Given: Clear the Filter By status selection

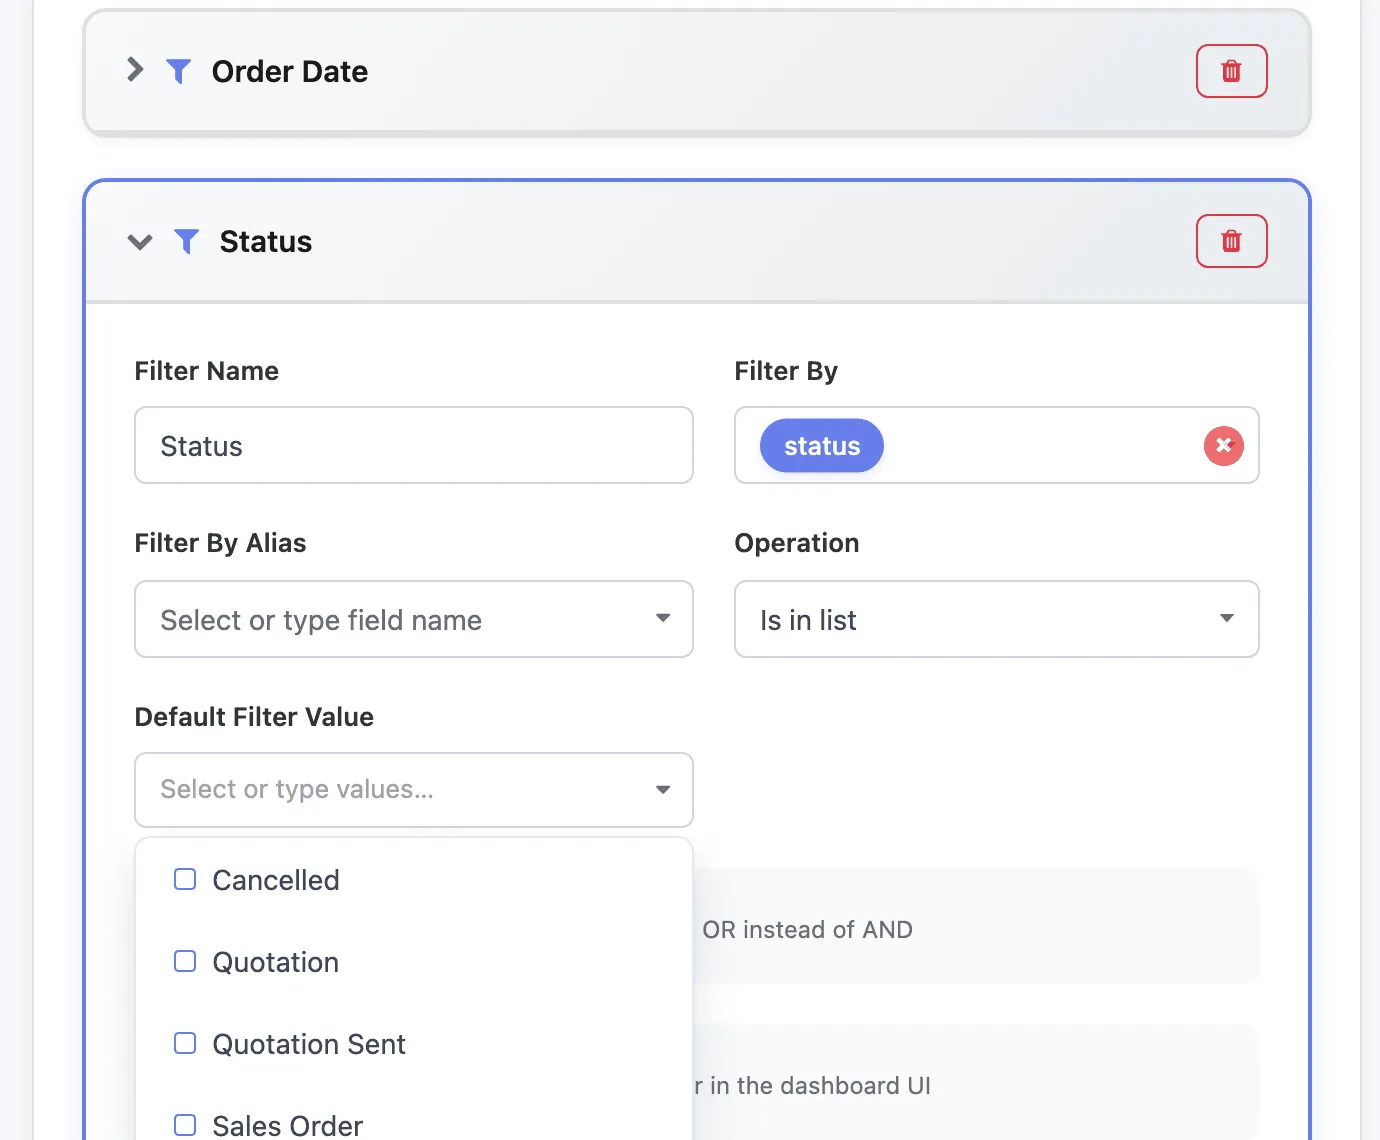Looking at the screenshot, I should [x=1223, y=446].
